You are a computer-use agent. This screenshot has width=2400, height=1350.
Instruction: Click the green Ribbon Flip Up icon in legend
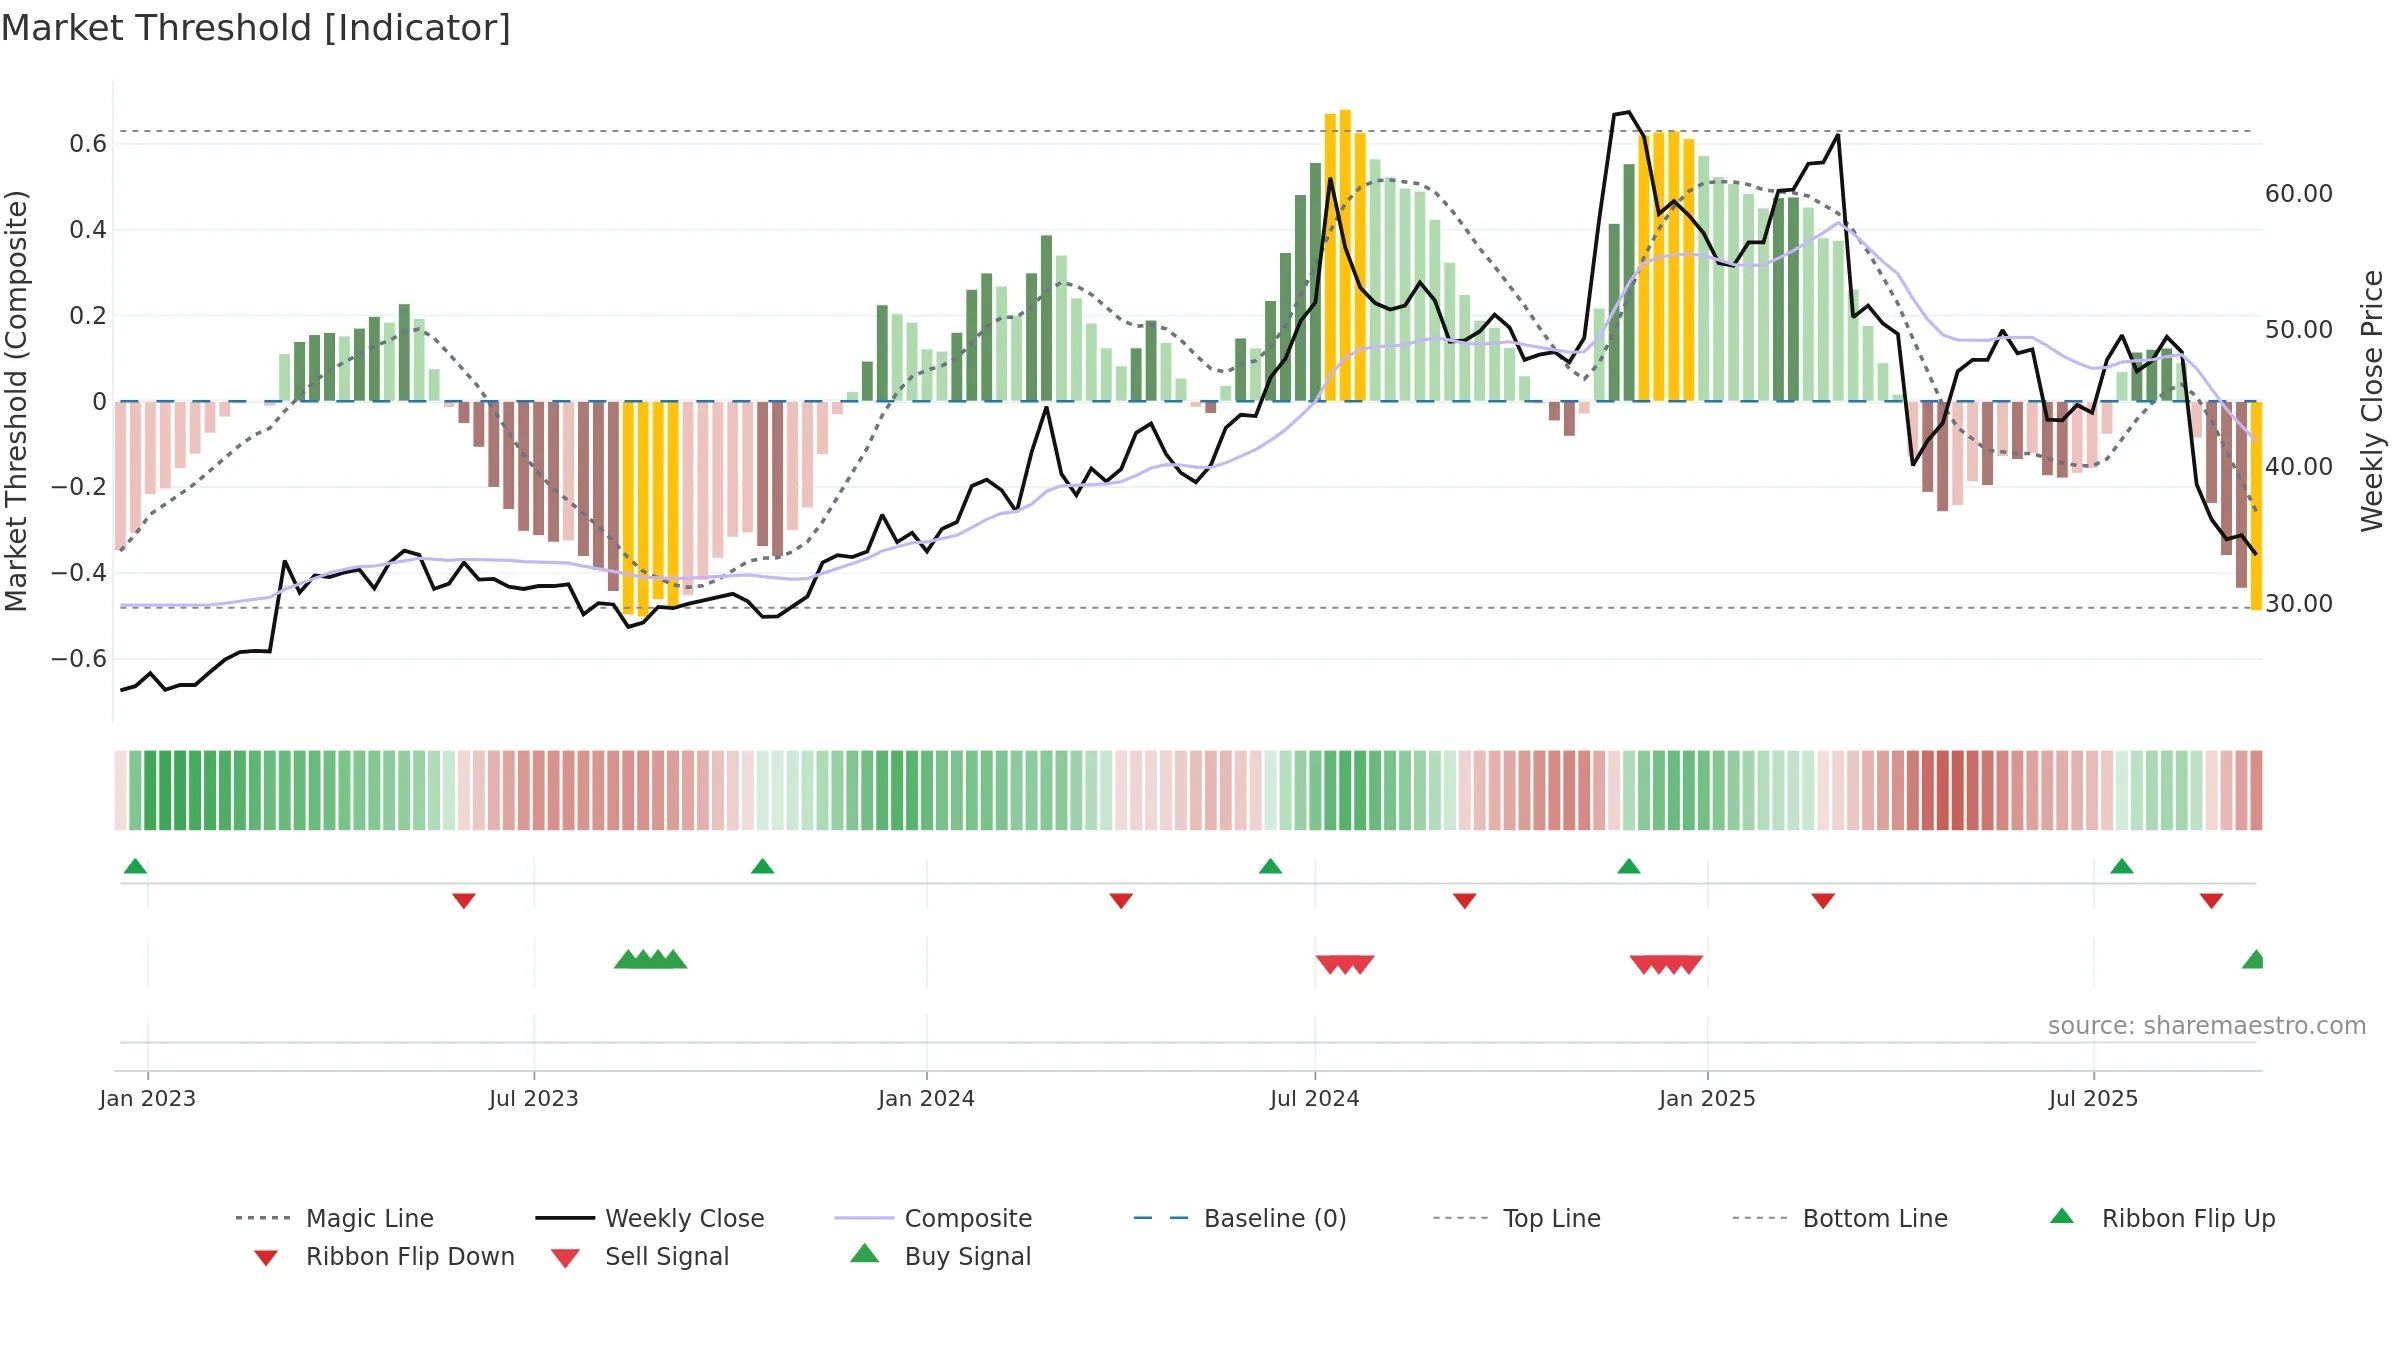click(x=2062, y=1216)
